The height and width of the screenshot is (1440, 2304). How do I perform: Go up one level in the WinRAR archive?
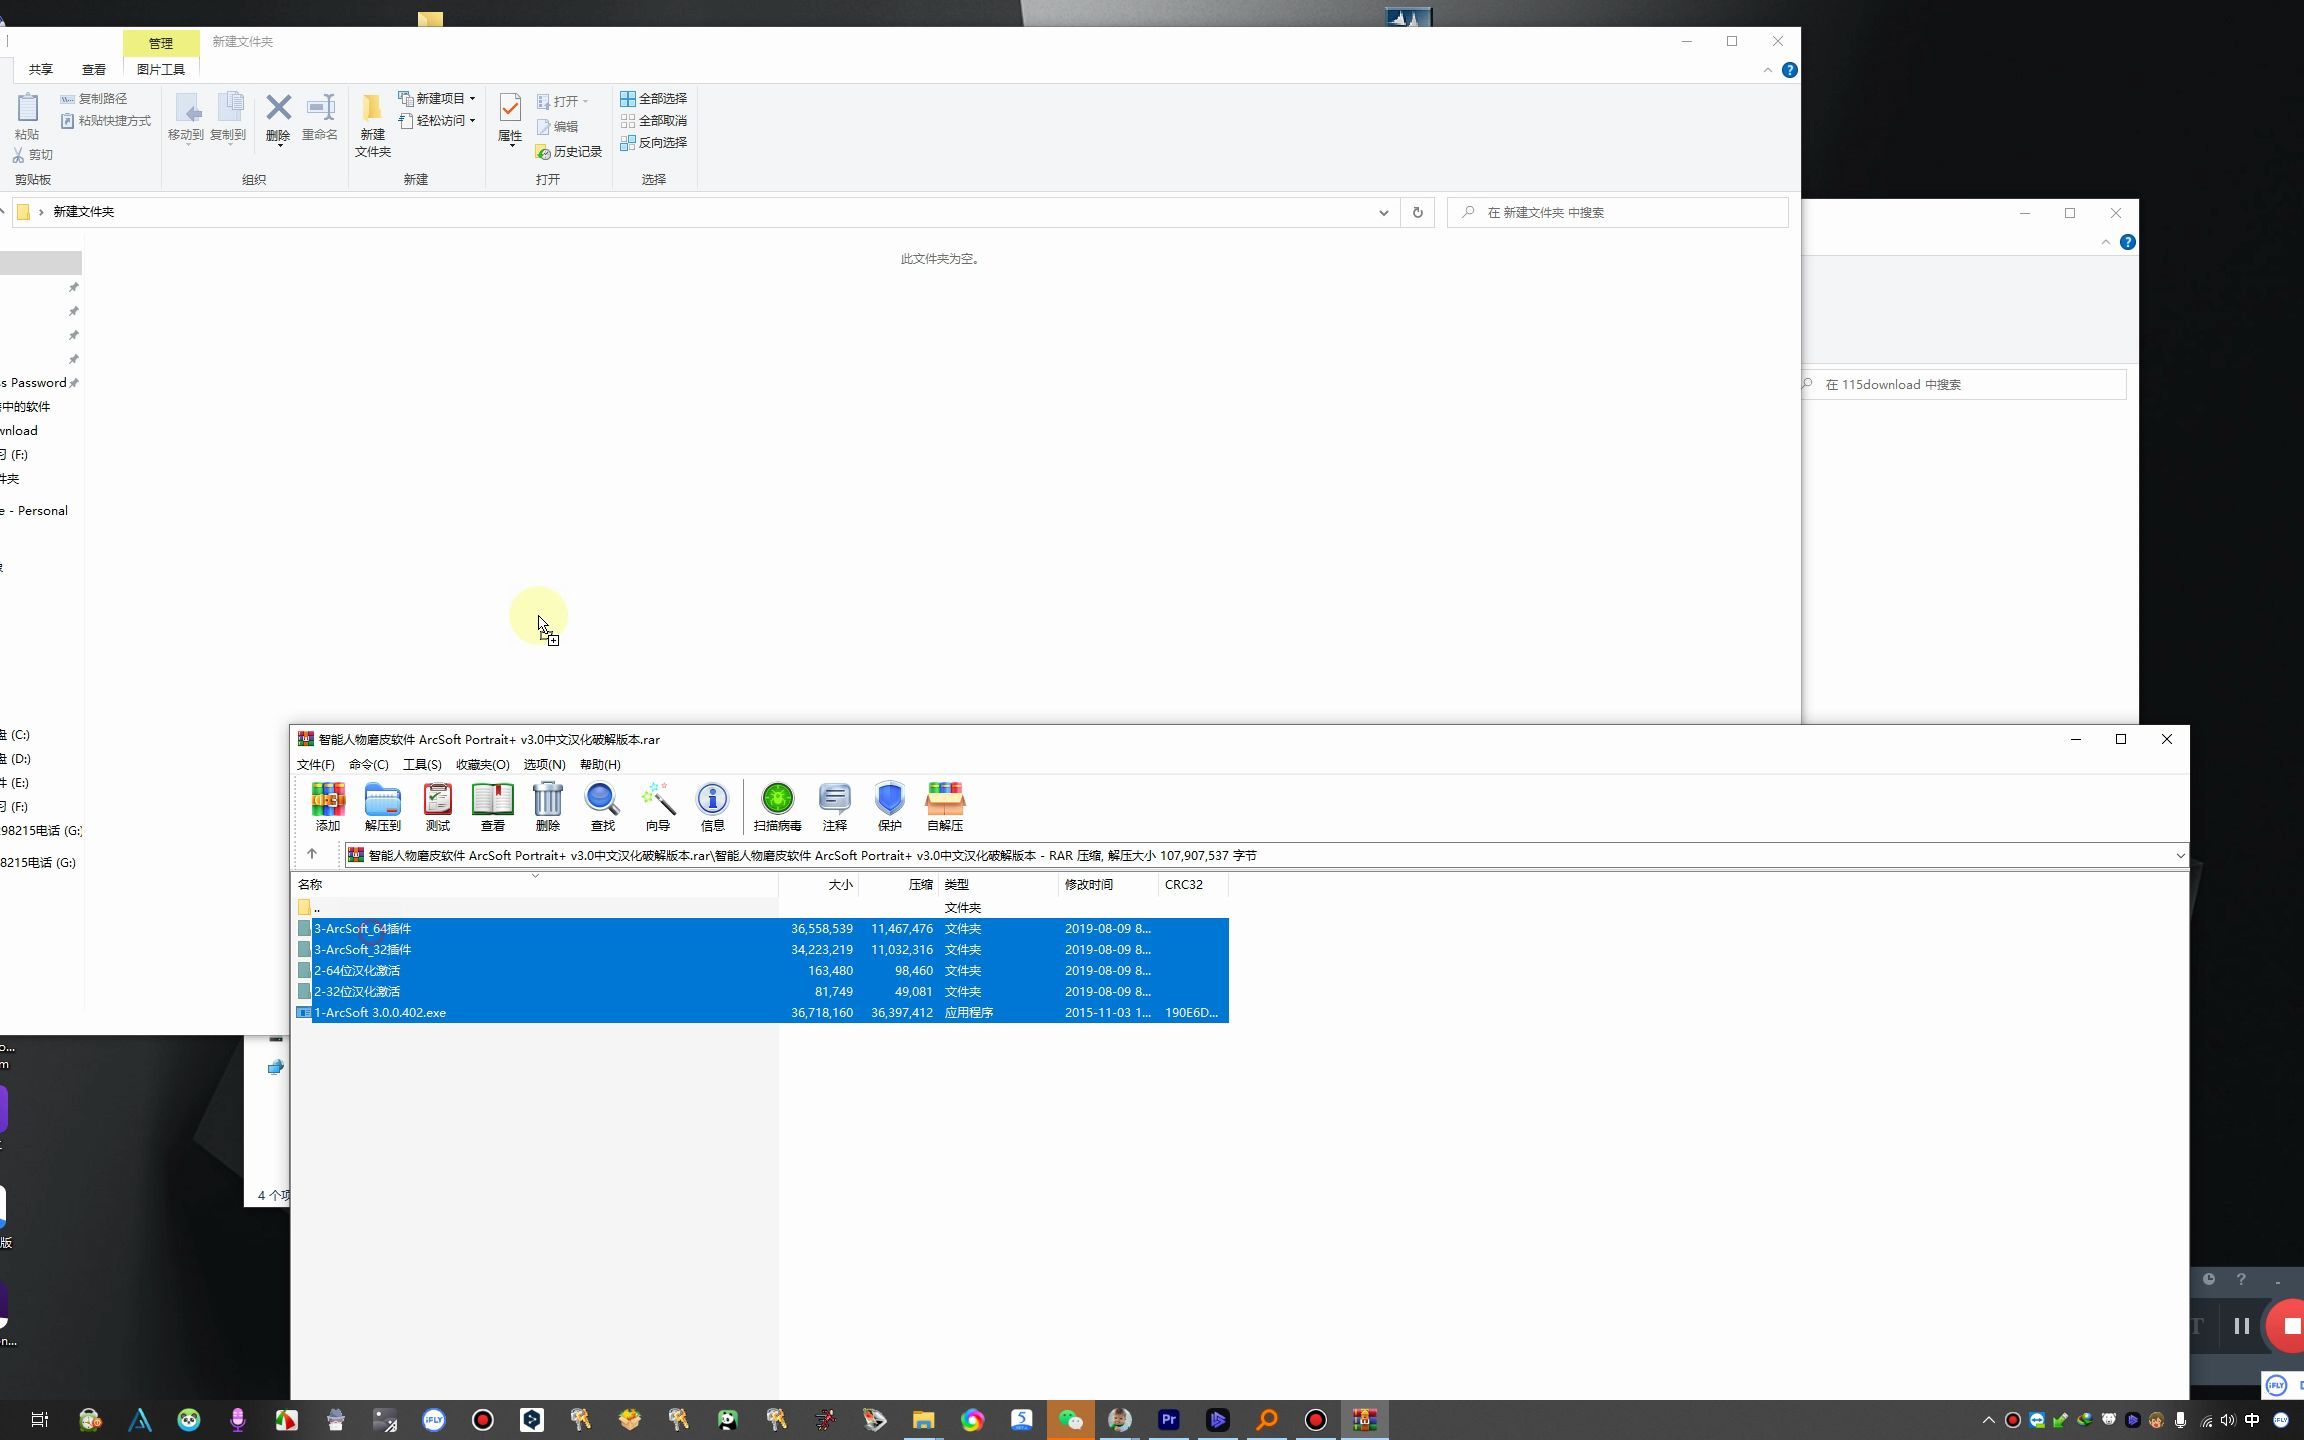312,854
